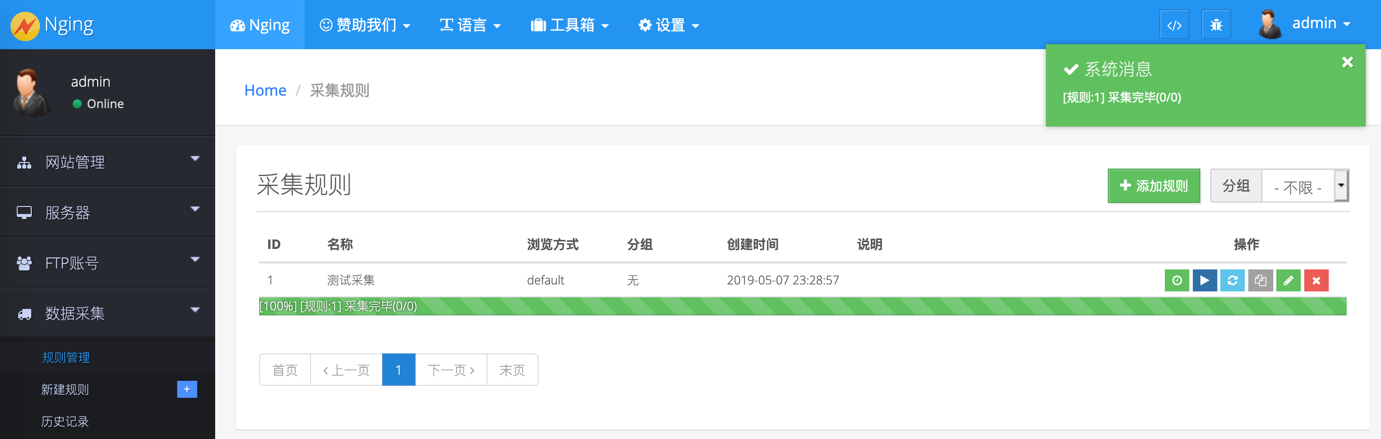Viewport: 1381px width, 439px height.
Task: Expand the 服务器 sidebar section
Action: (x=107, y=212)
